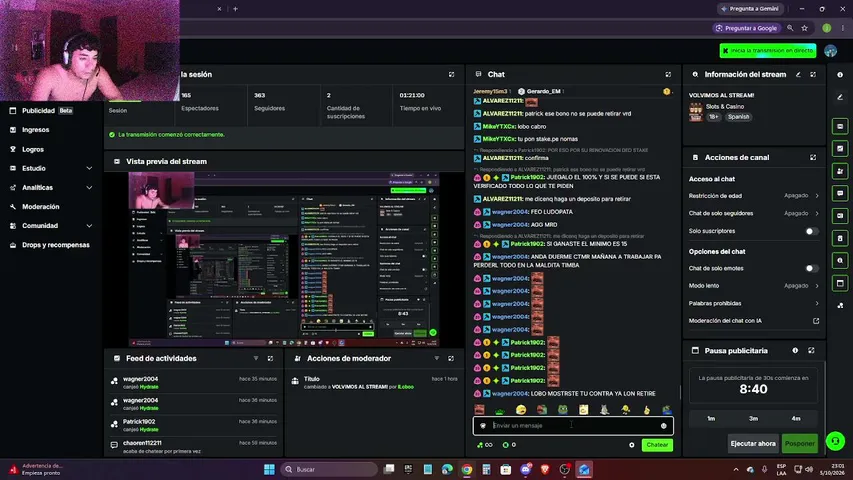Click the chat identity badge in message box
Viewport: 853px width, 480px height.
pyautogui.click(x=483, y=426)
